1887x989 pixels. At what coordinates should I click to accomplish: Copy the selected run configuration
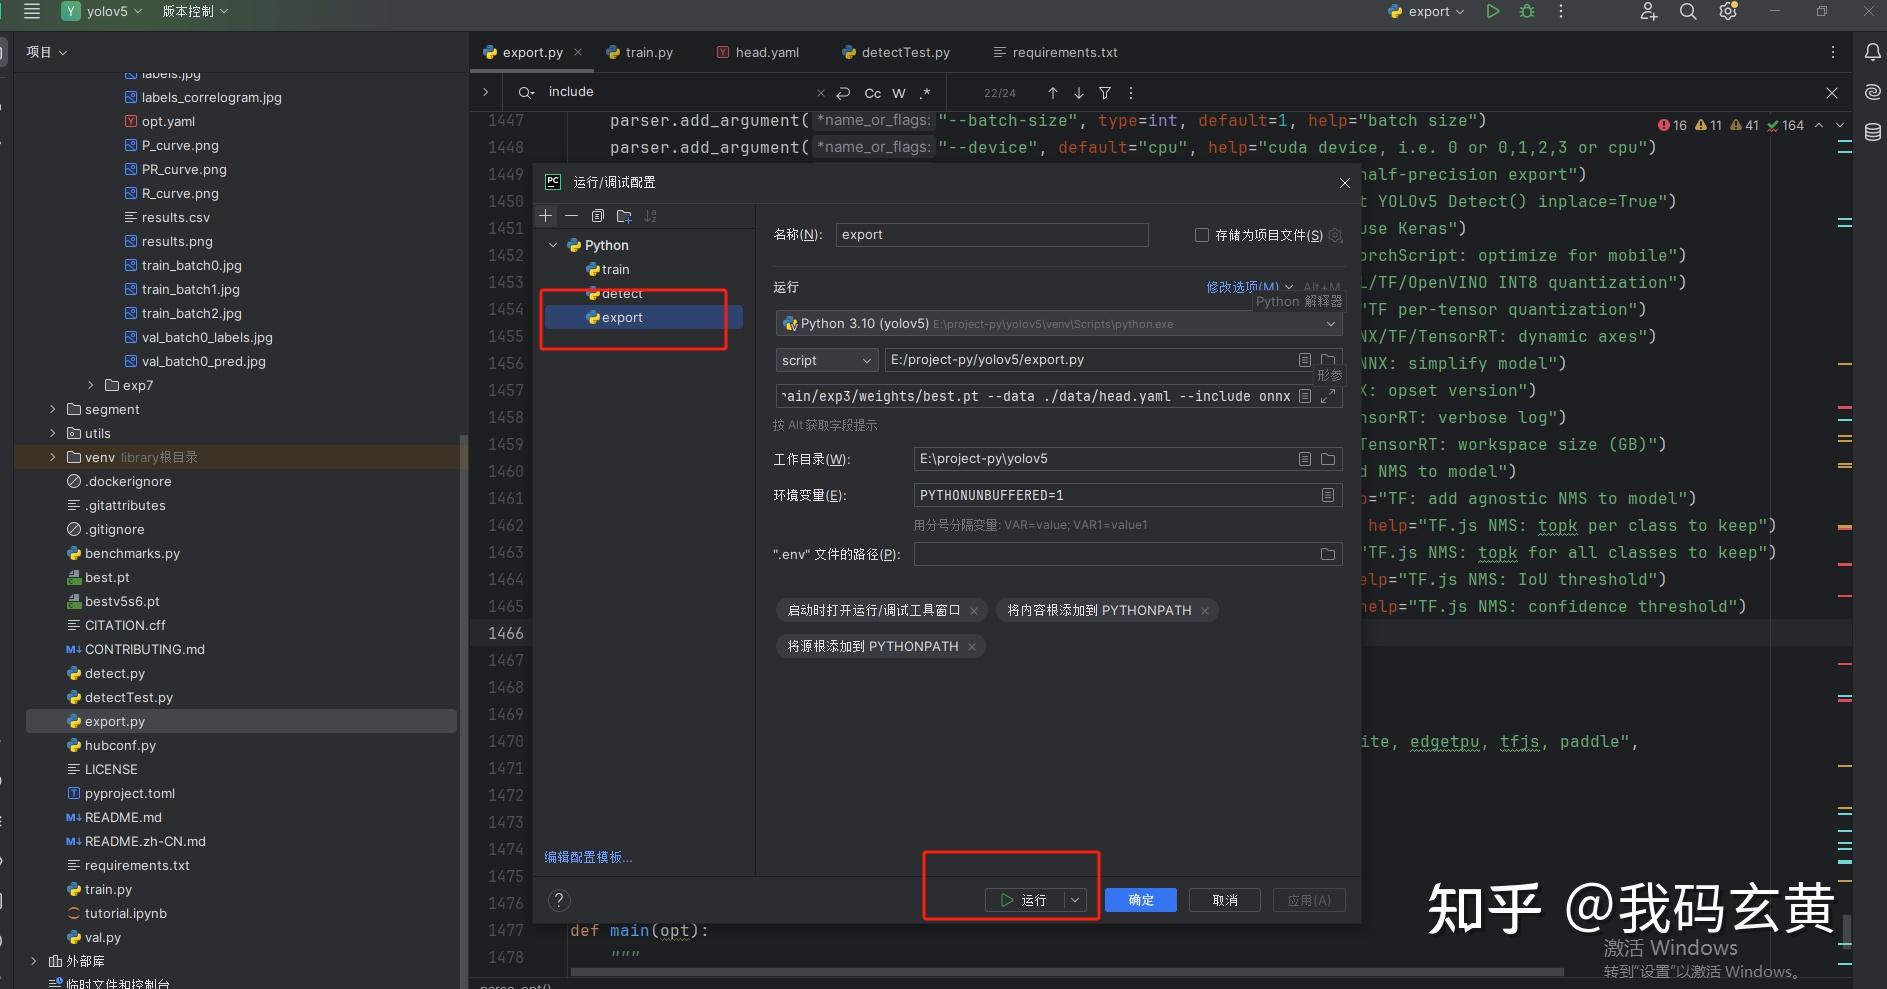click(x=598, y=215)
